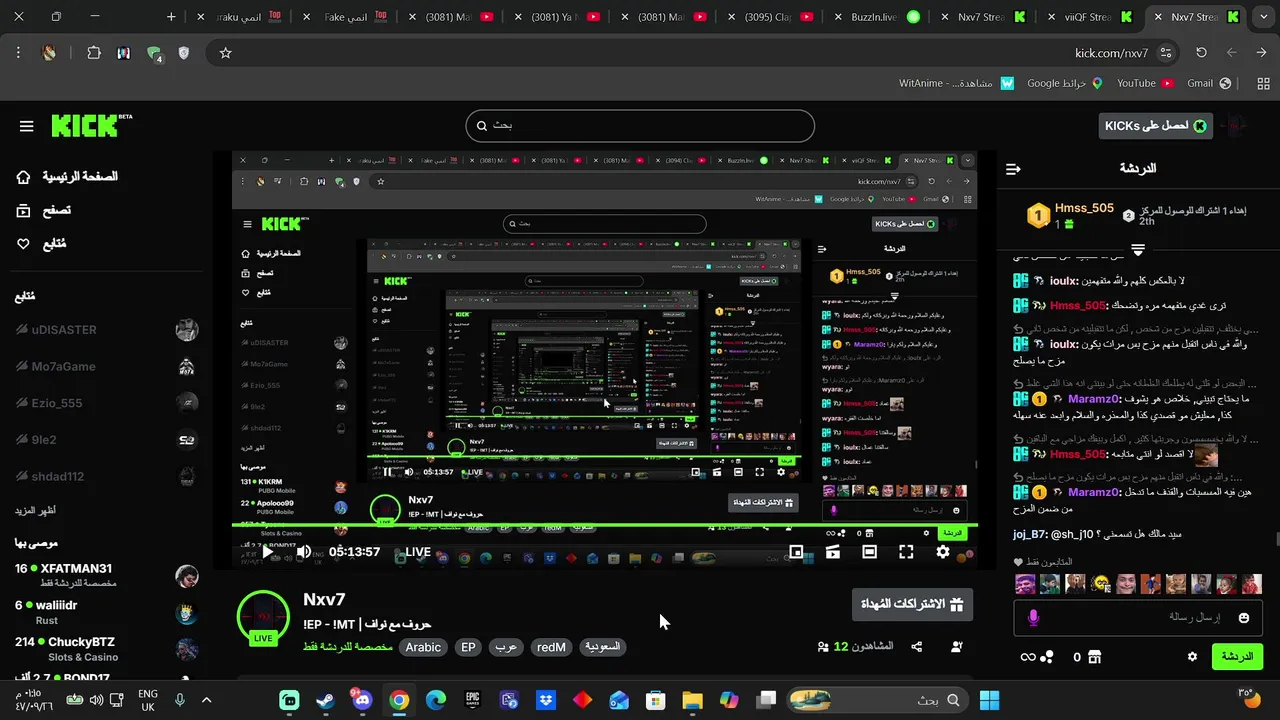
Task: Mute the stream volume speaker icon
Action: point(304,552)
